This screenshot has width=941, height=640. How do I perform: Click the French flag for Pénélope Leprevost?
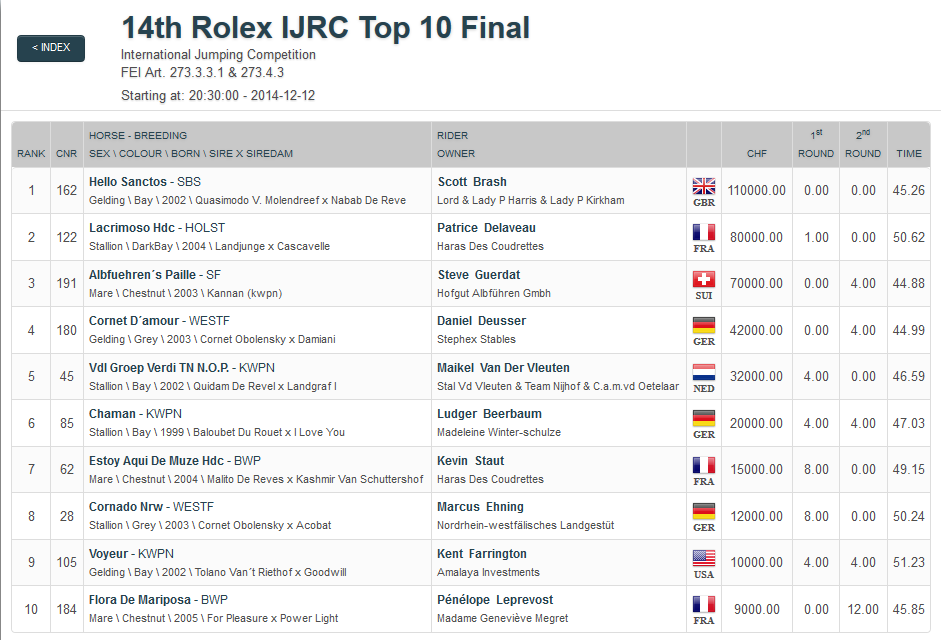pos(703,605)
